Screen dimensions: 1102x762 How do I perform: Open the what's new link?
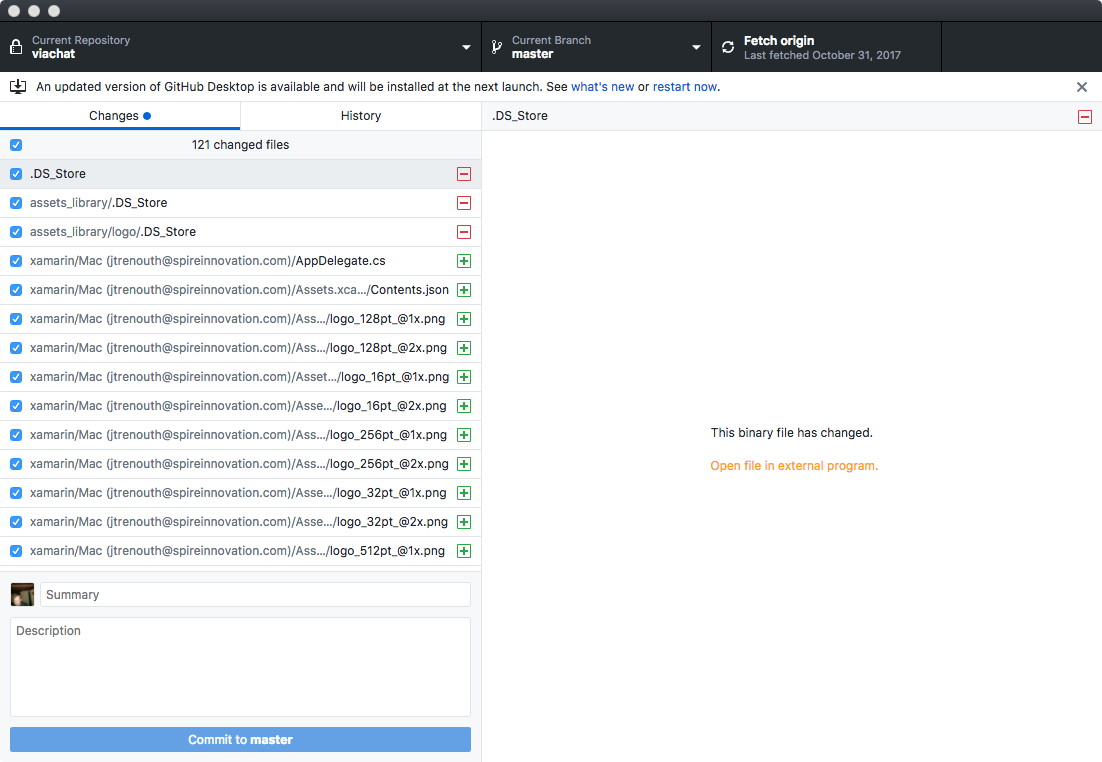[602, 86]
